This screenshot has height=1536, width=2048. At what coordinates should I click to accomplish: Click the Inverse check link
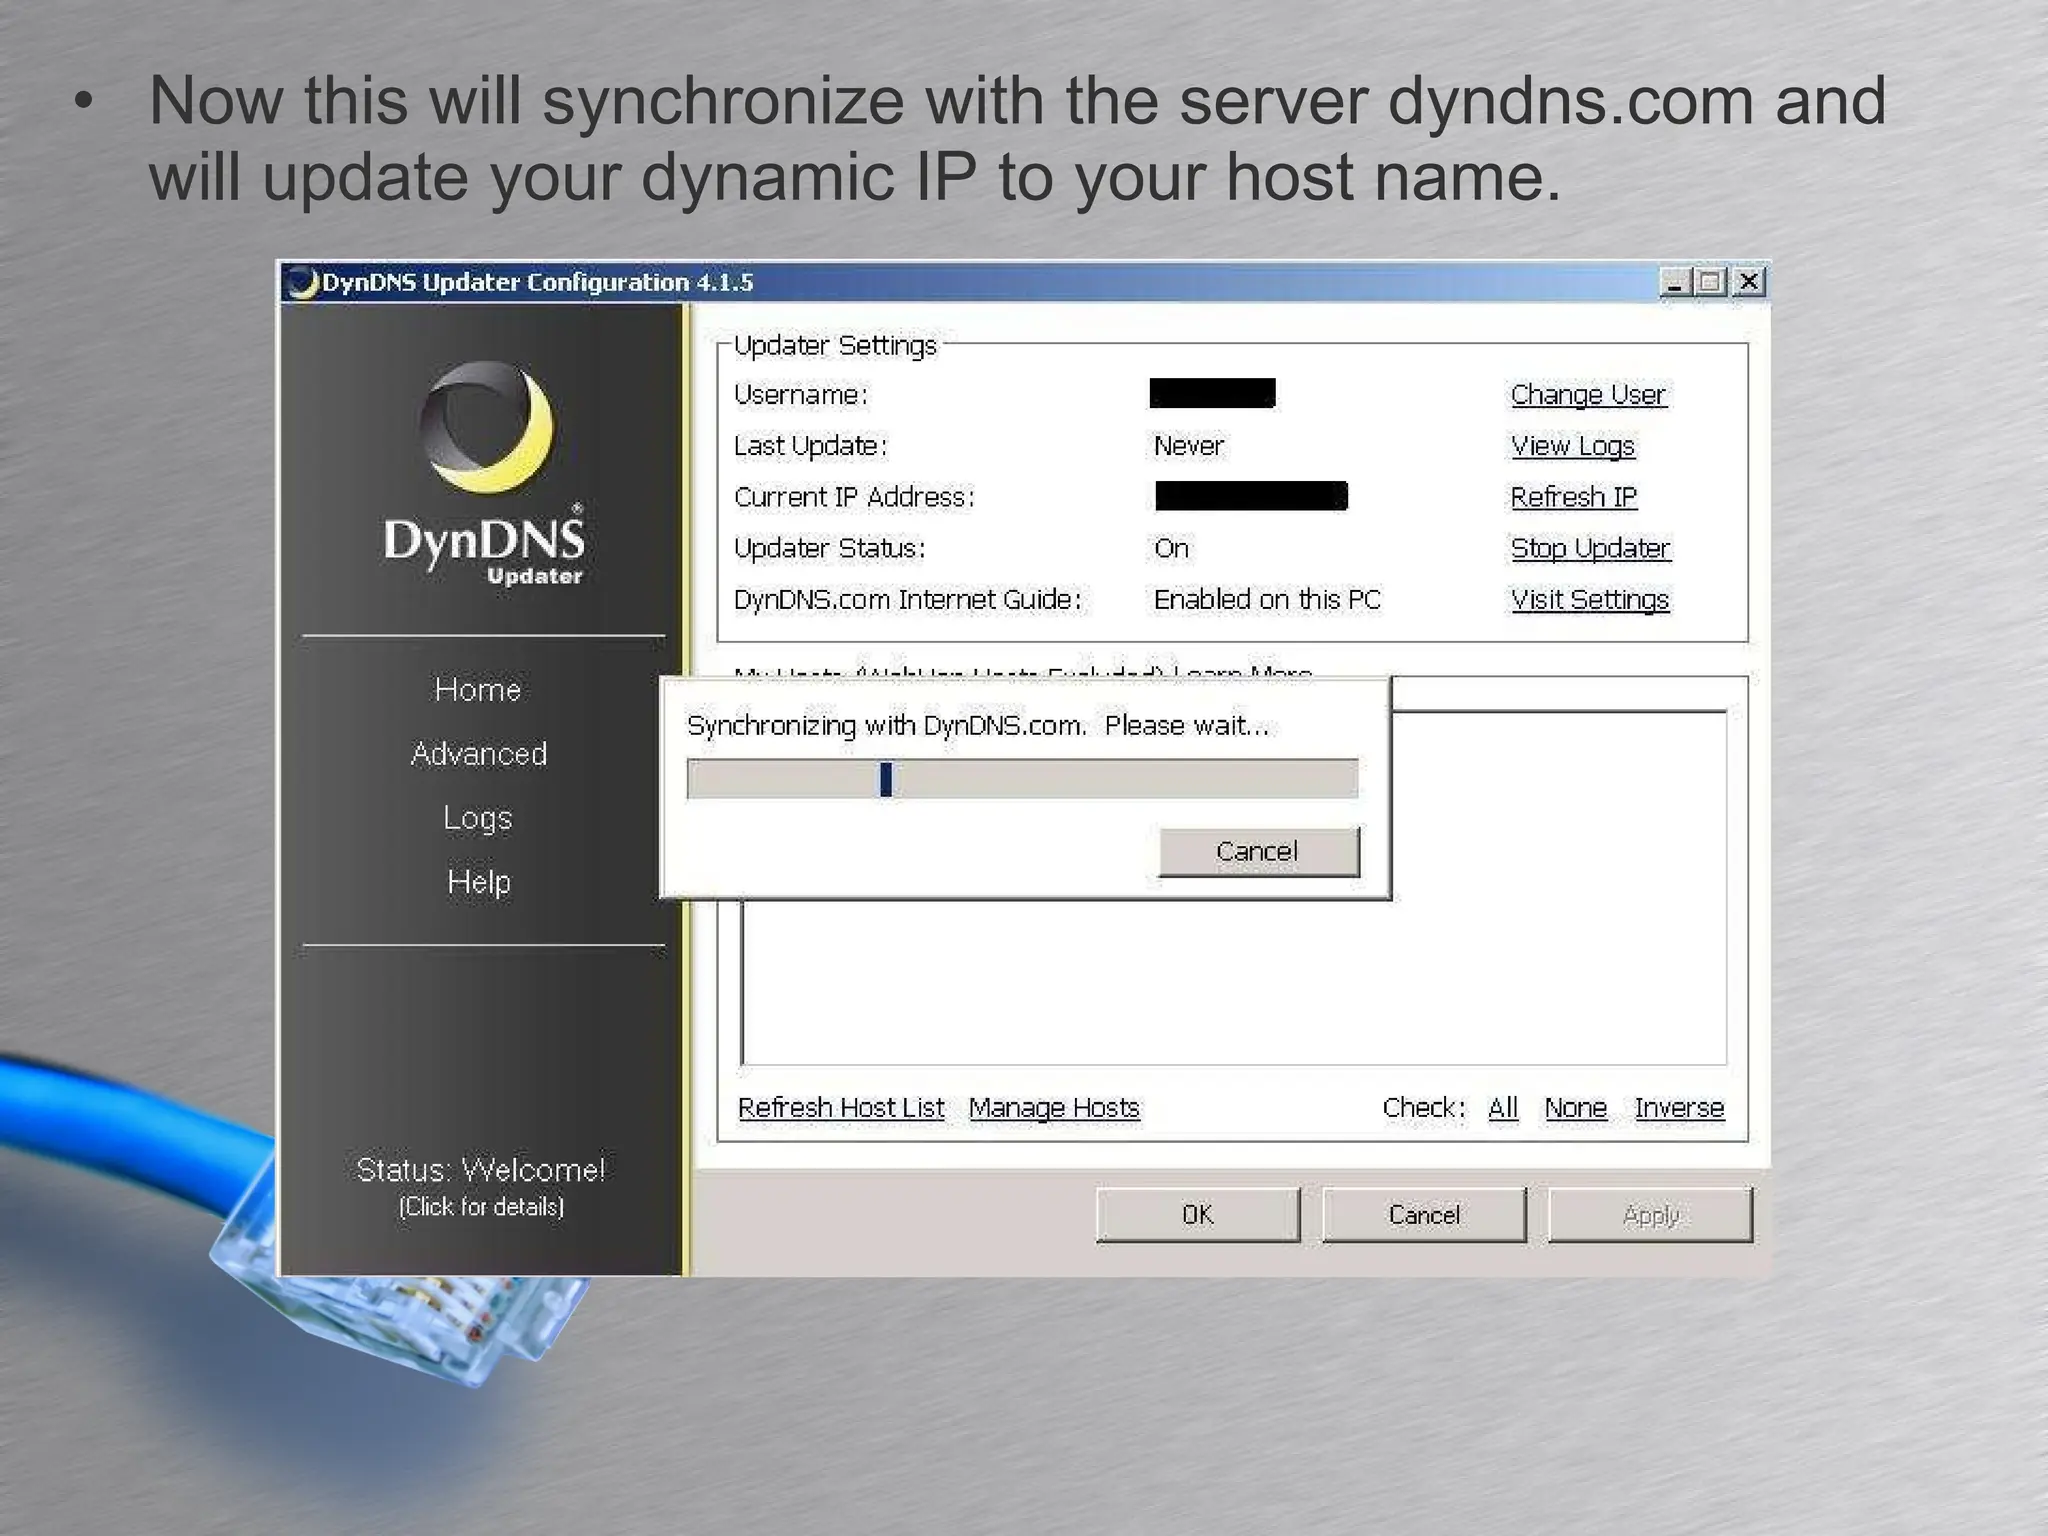pyautogui.click(x=1680, y=1108)
